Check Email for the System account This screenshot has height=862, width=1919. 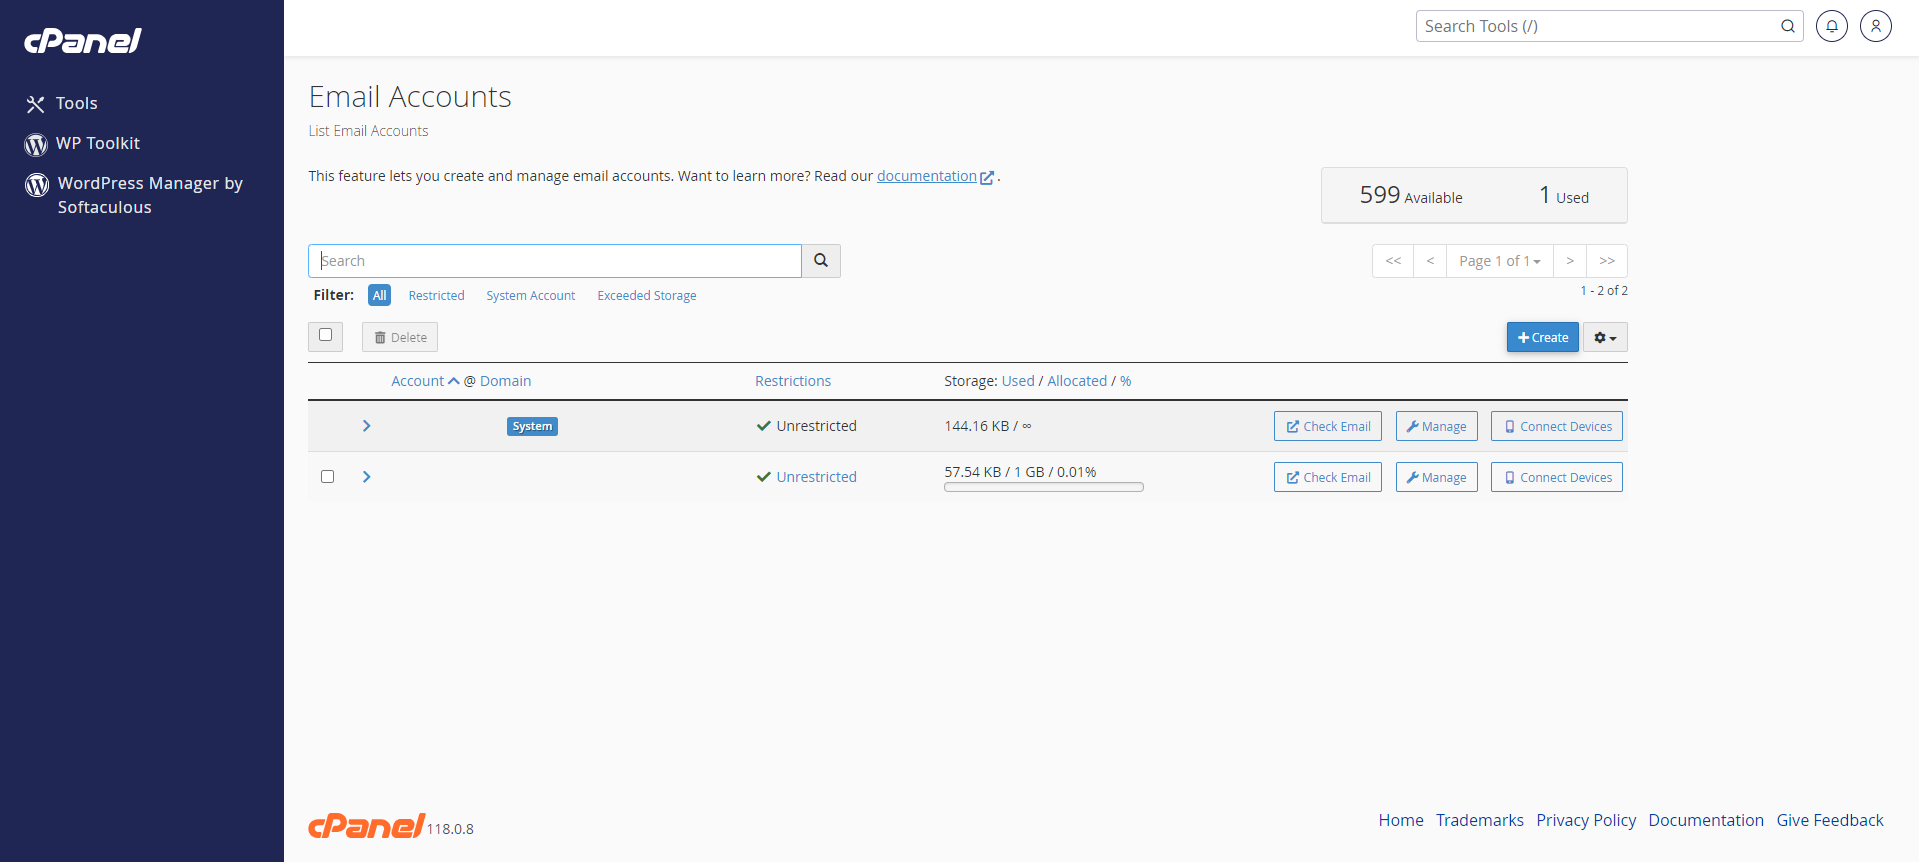click(x=1328, y=426)
